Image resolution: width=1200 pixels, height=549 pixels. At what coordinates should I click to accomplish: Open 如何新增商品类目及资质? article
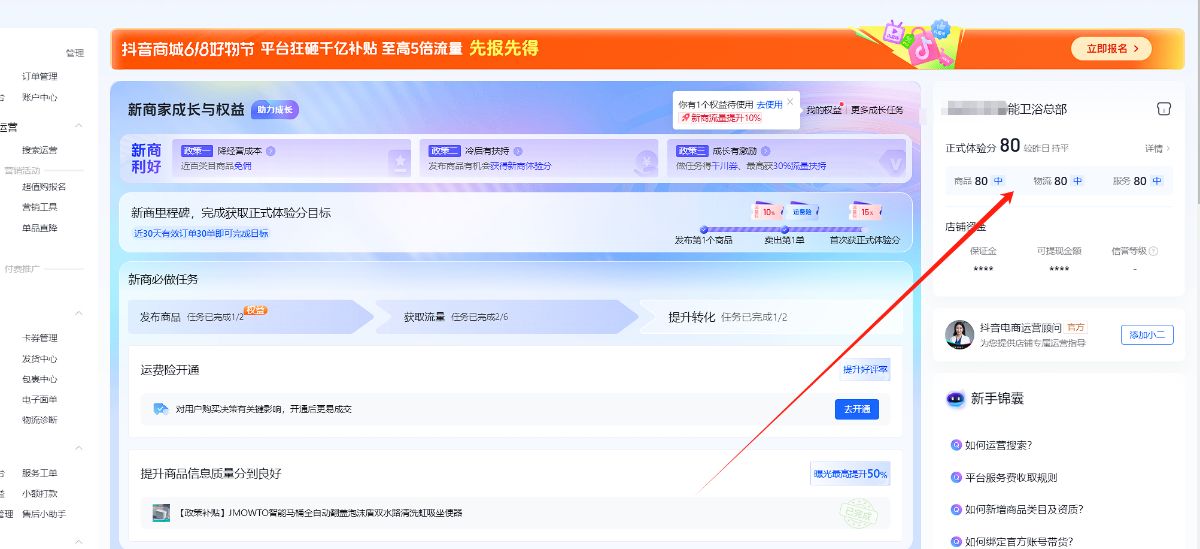[x=1024, y=509]
